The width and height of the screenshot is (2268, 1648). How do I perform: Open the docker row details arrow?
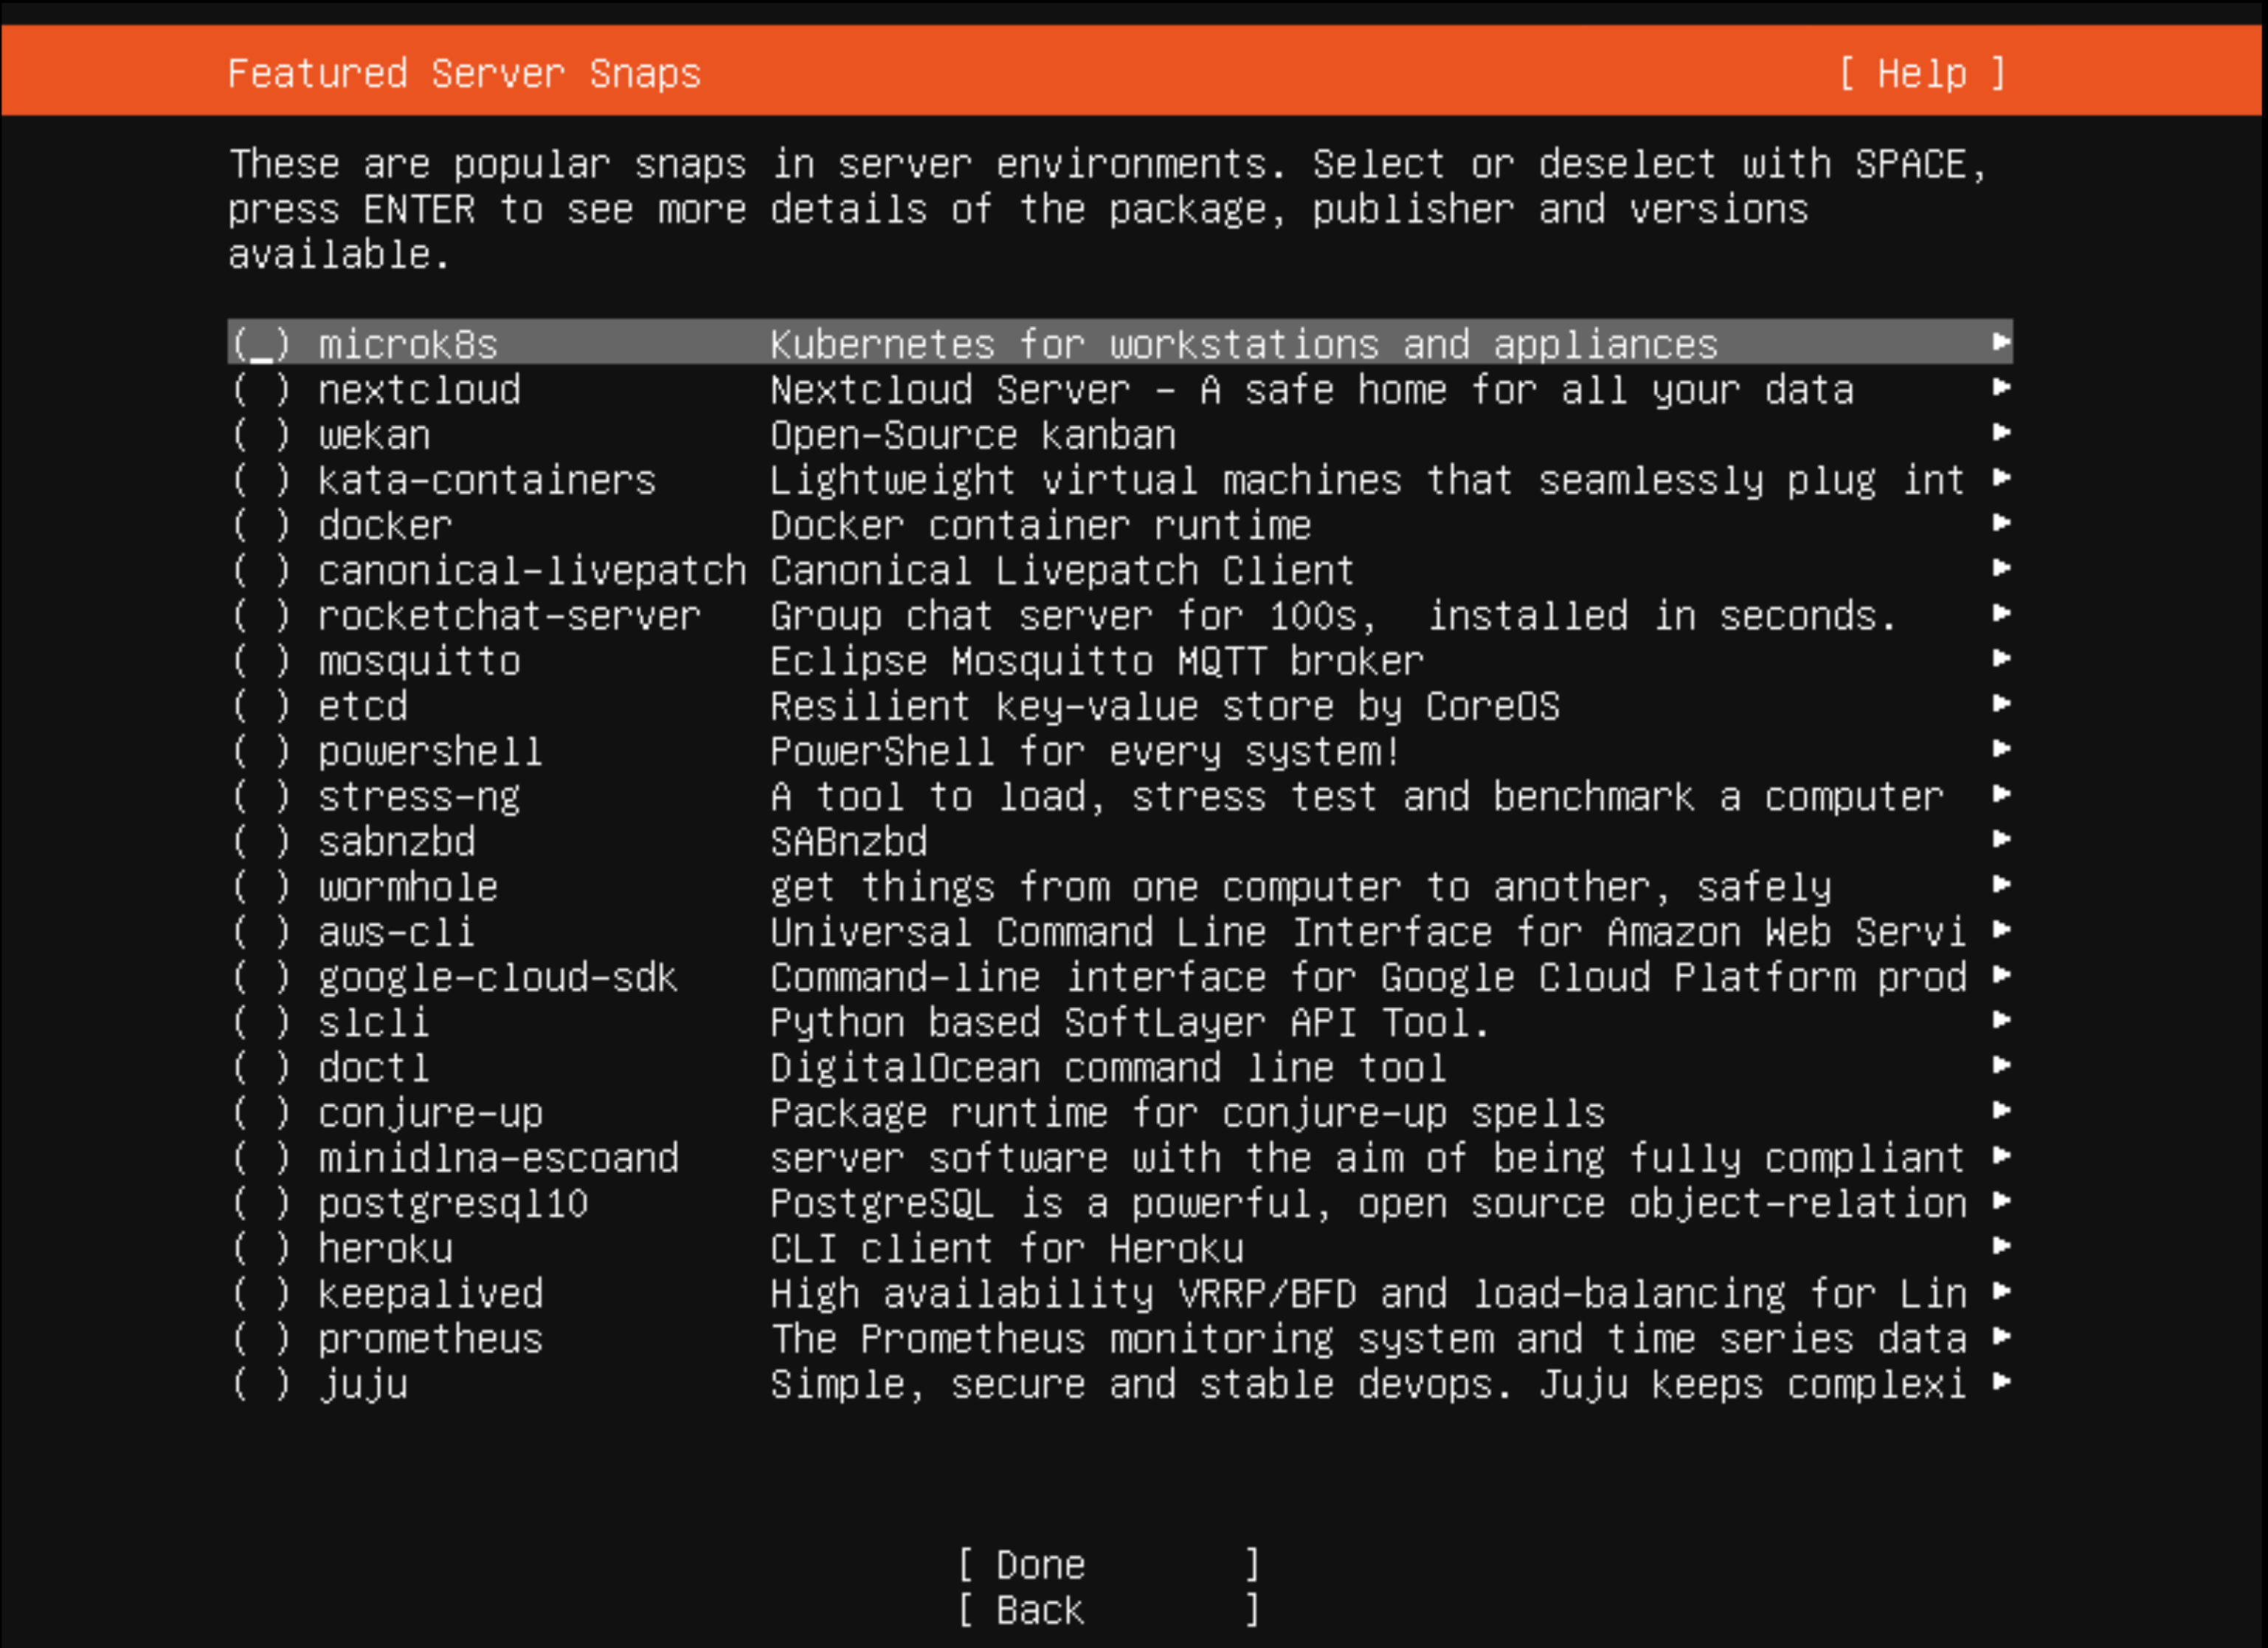click(x=2001, y=522)
